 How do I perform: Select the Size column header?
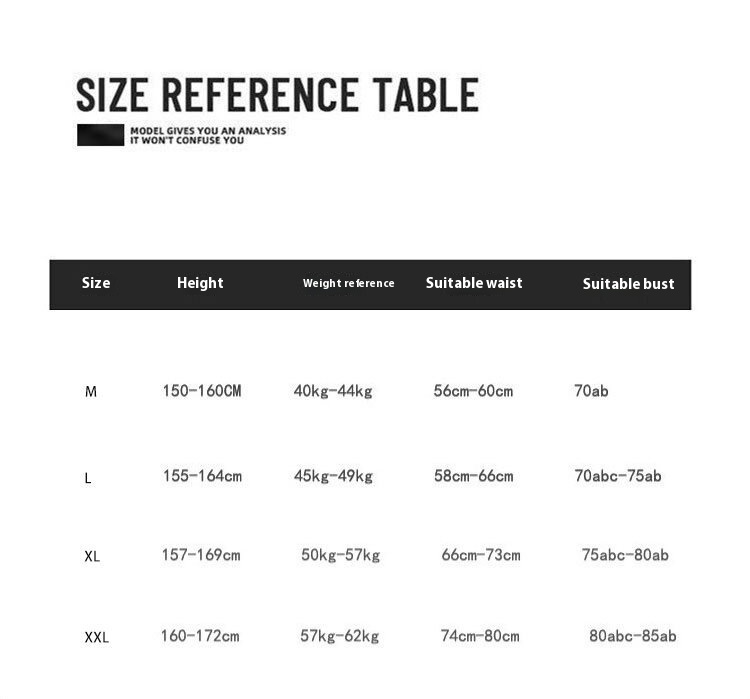96,283
